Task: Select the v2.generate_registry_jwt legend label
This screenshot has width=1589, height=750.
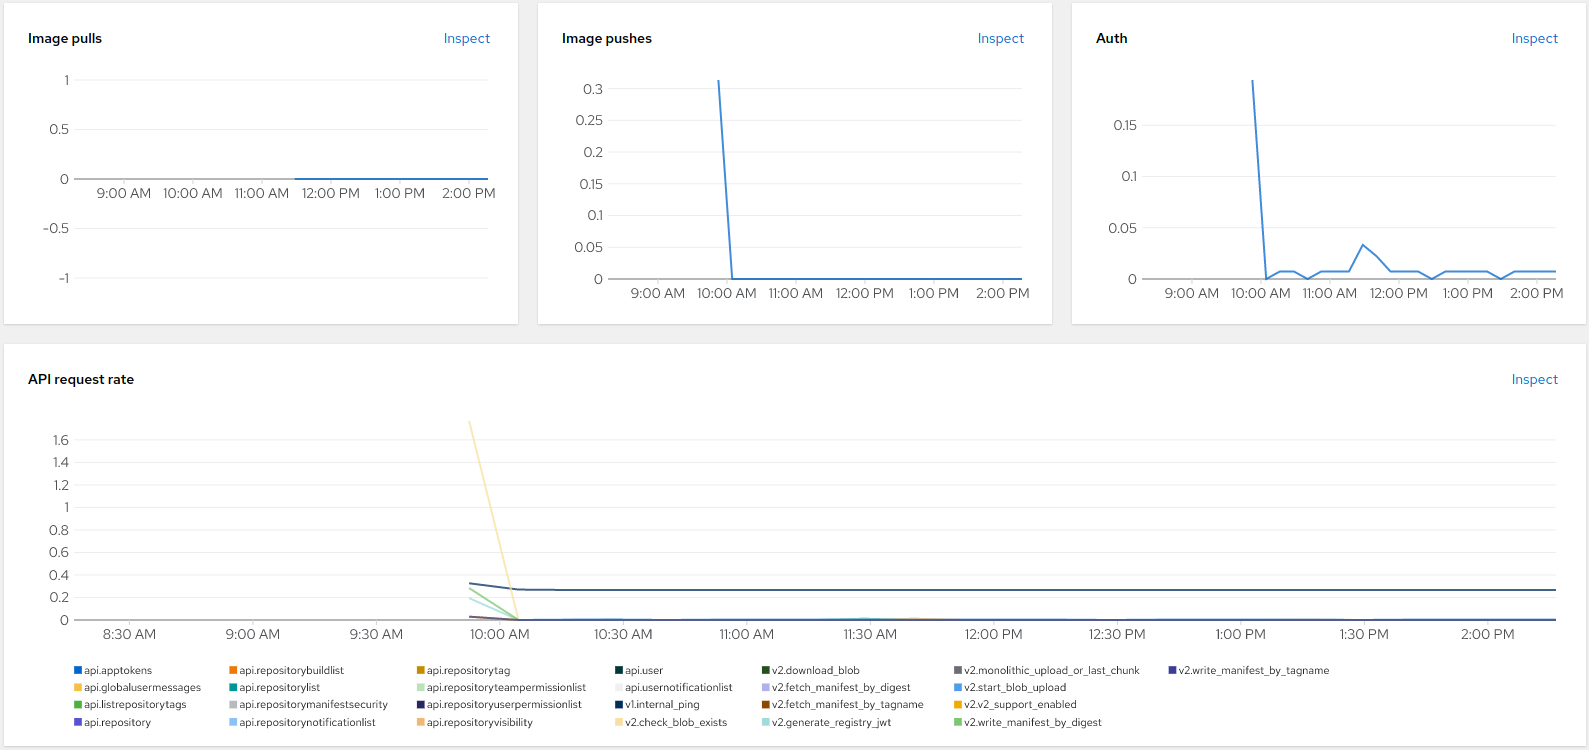Action: pos(831,722)
